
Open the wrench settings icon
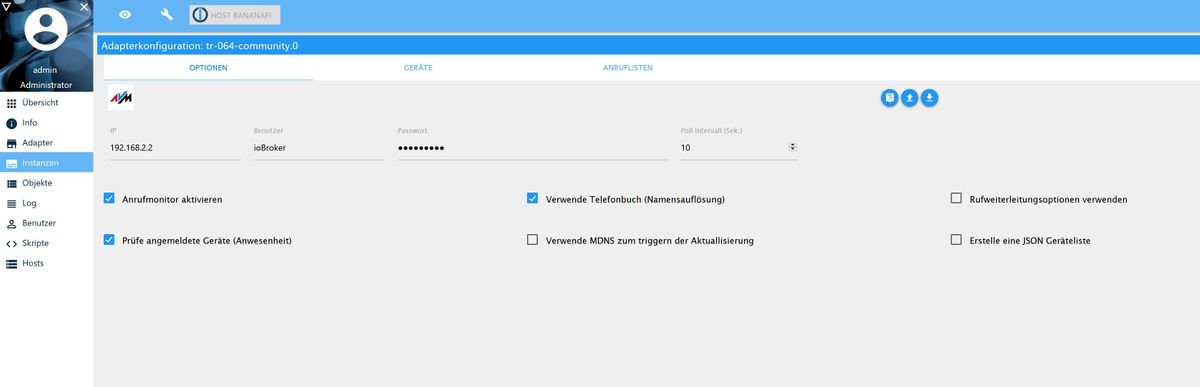[x=167, y=15]
